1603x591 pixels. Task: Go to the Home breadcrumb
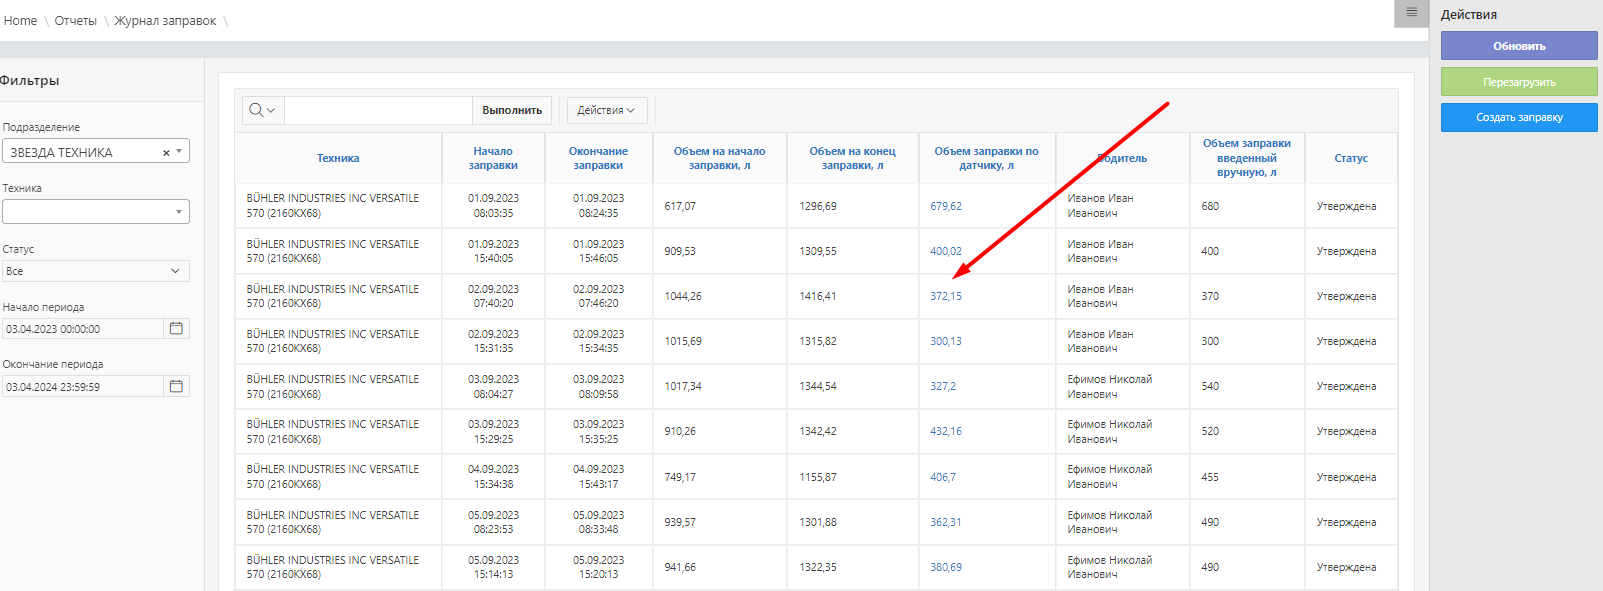click(x=20, y=21)
